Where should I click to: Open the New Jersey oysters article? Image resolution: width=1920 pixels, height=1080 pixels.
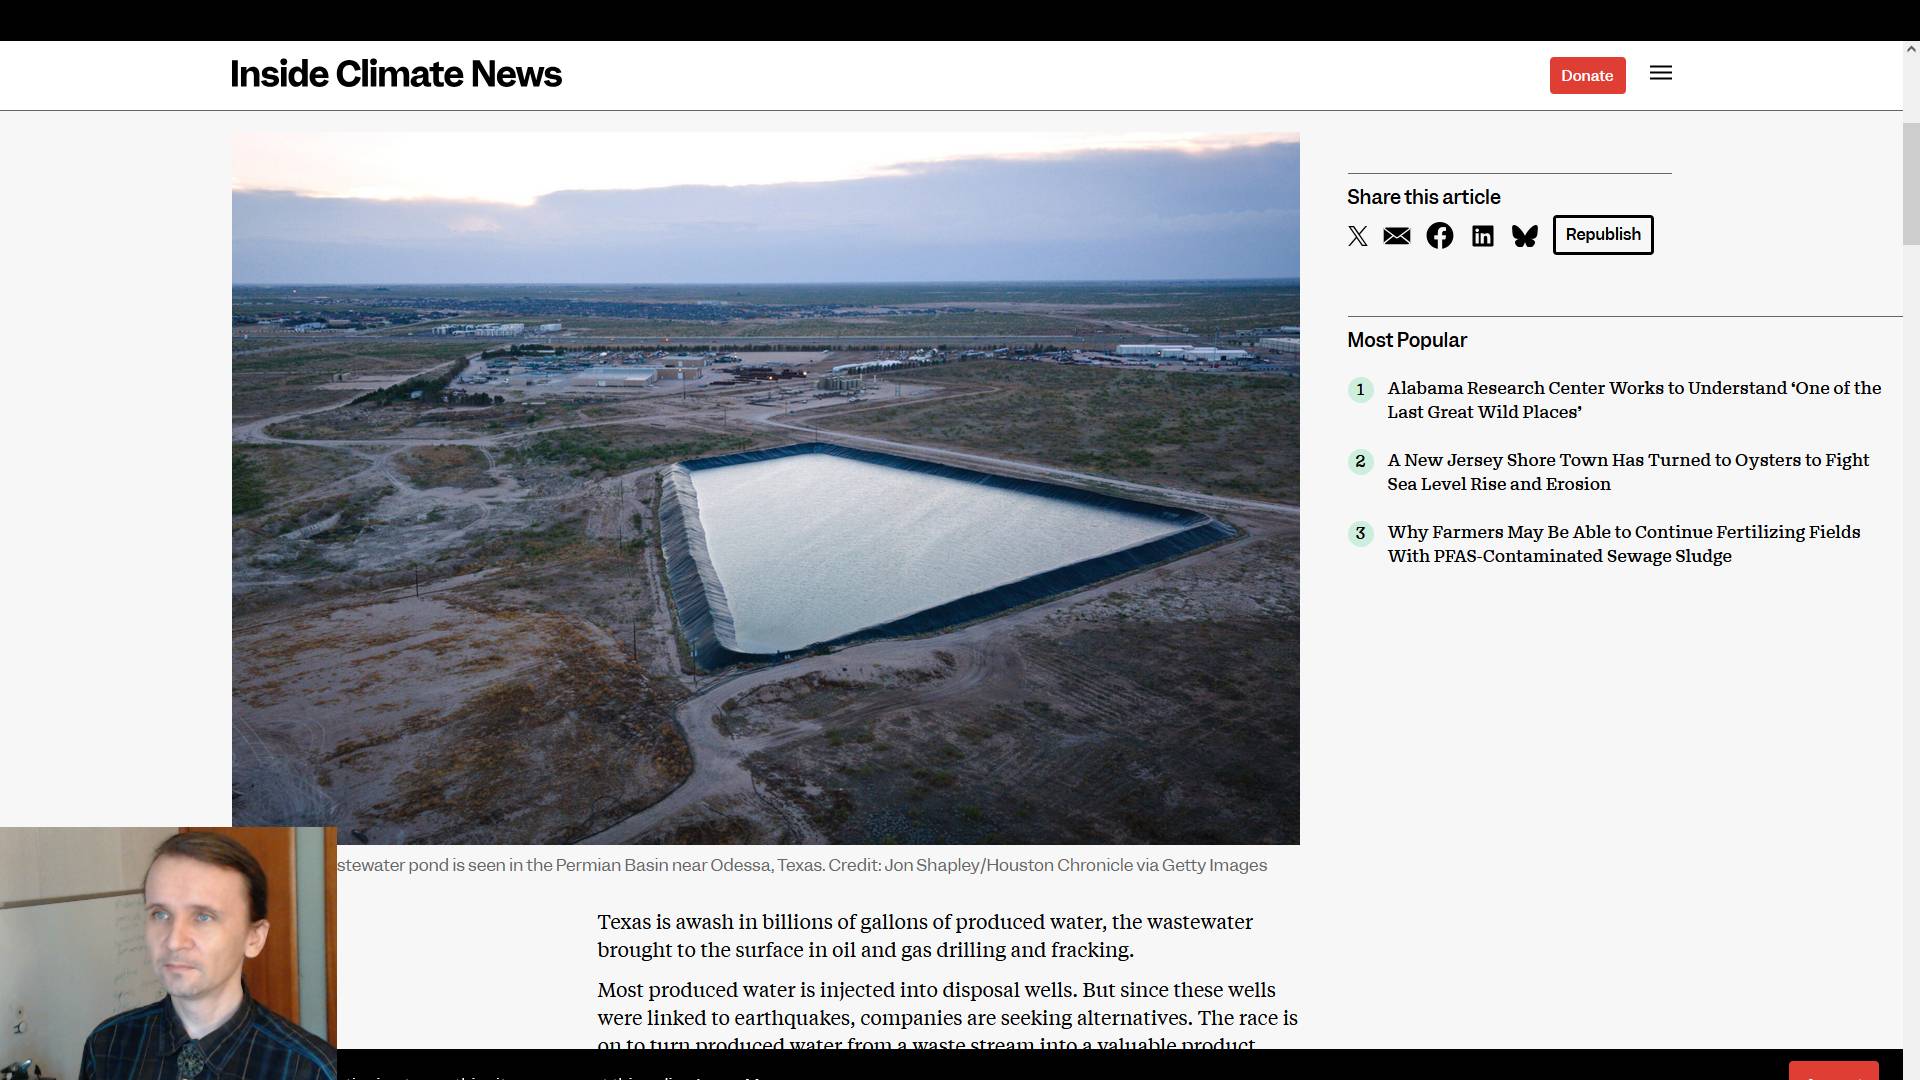[1628, 472]
